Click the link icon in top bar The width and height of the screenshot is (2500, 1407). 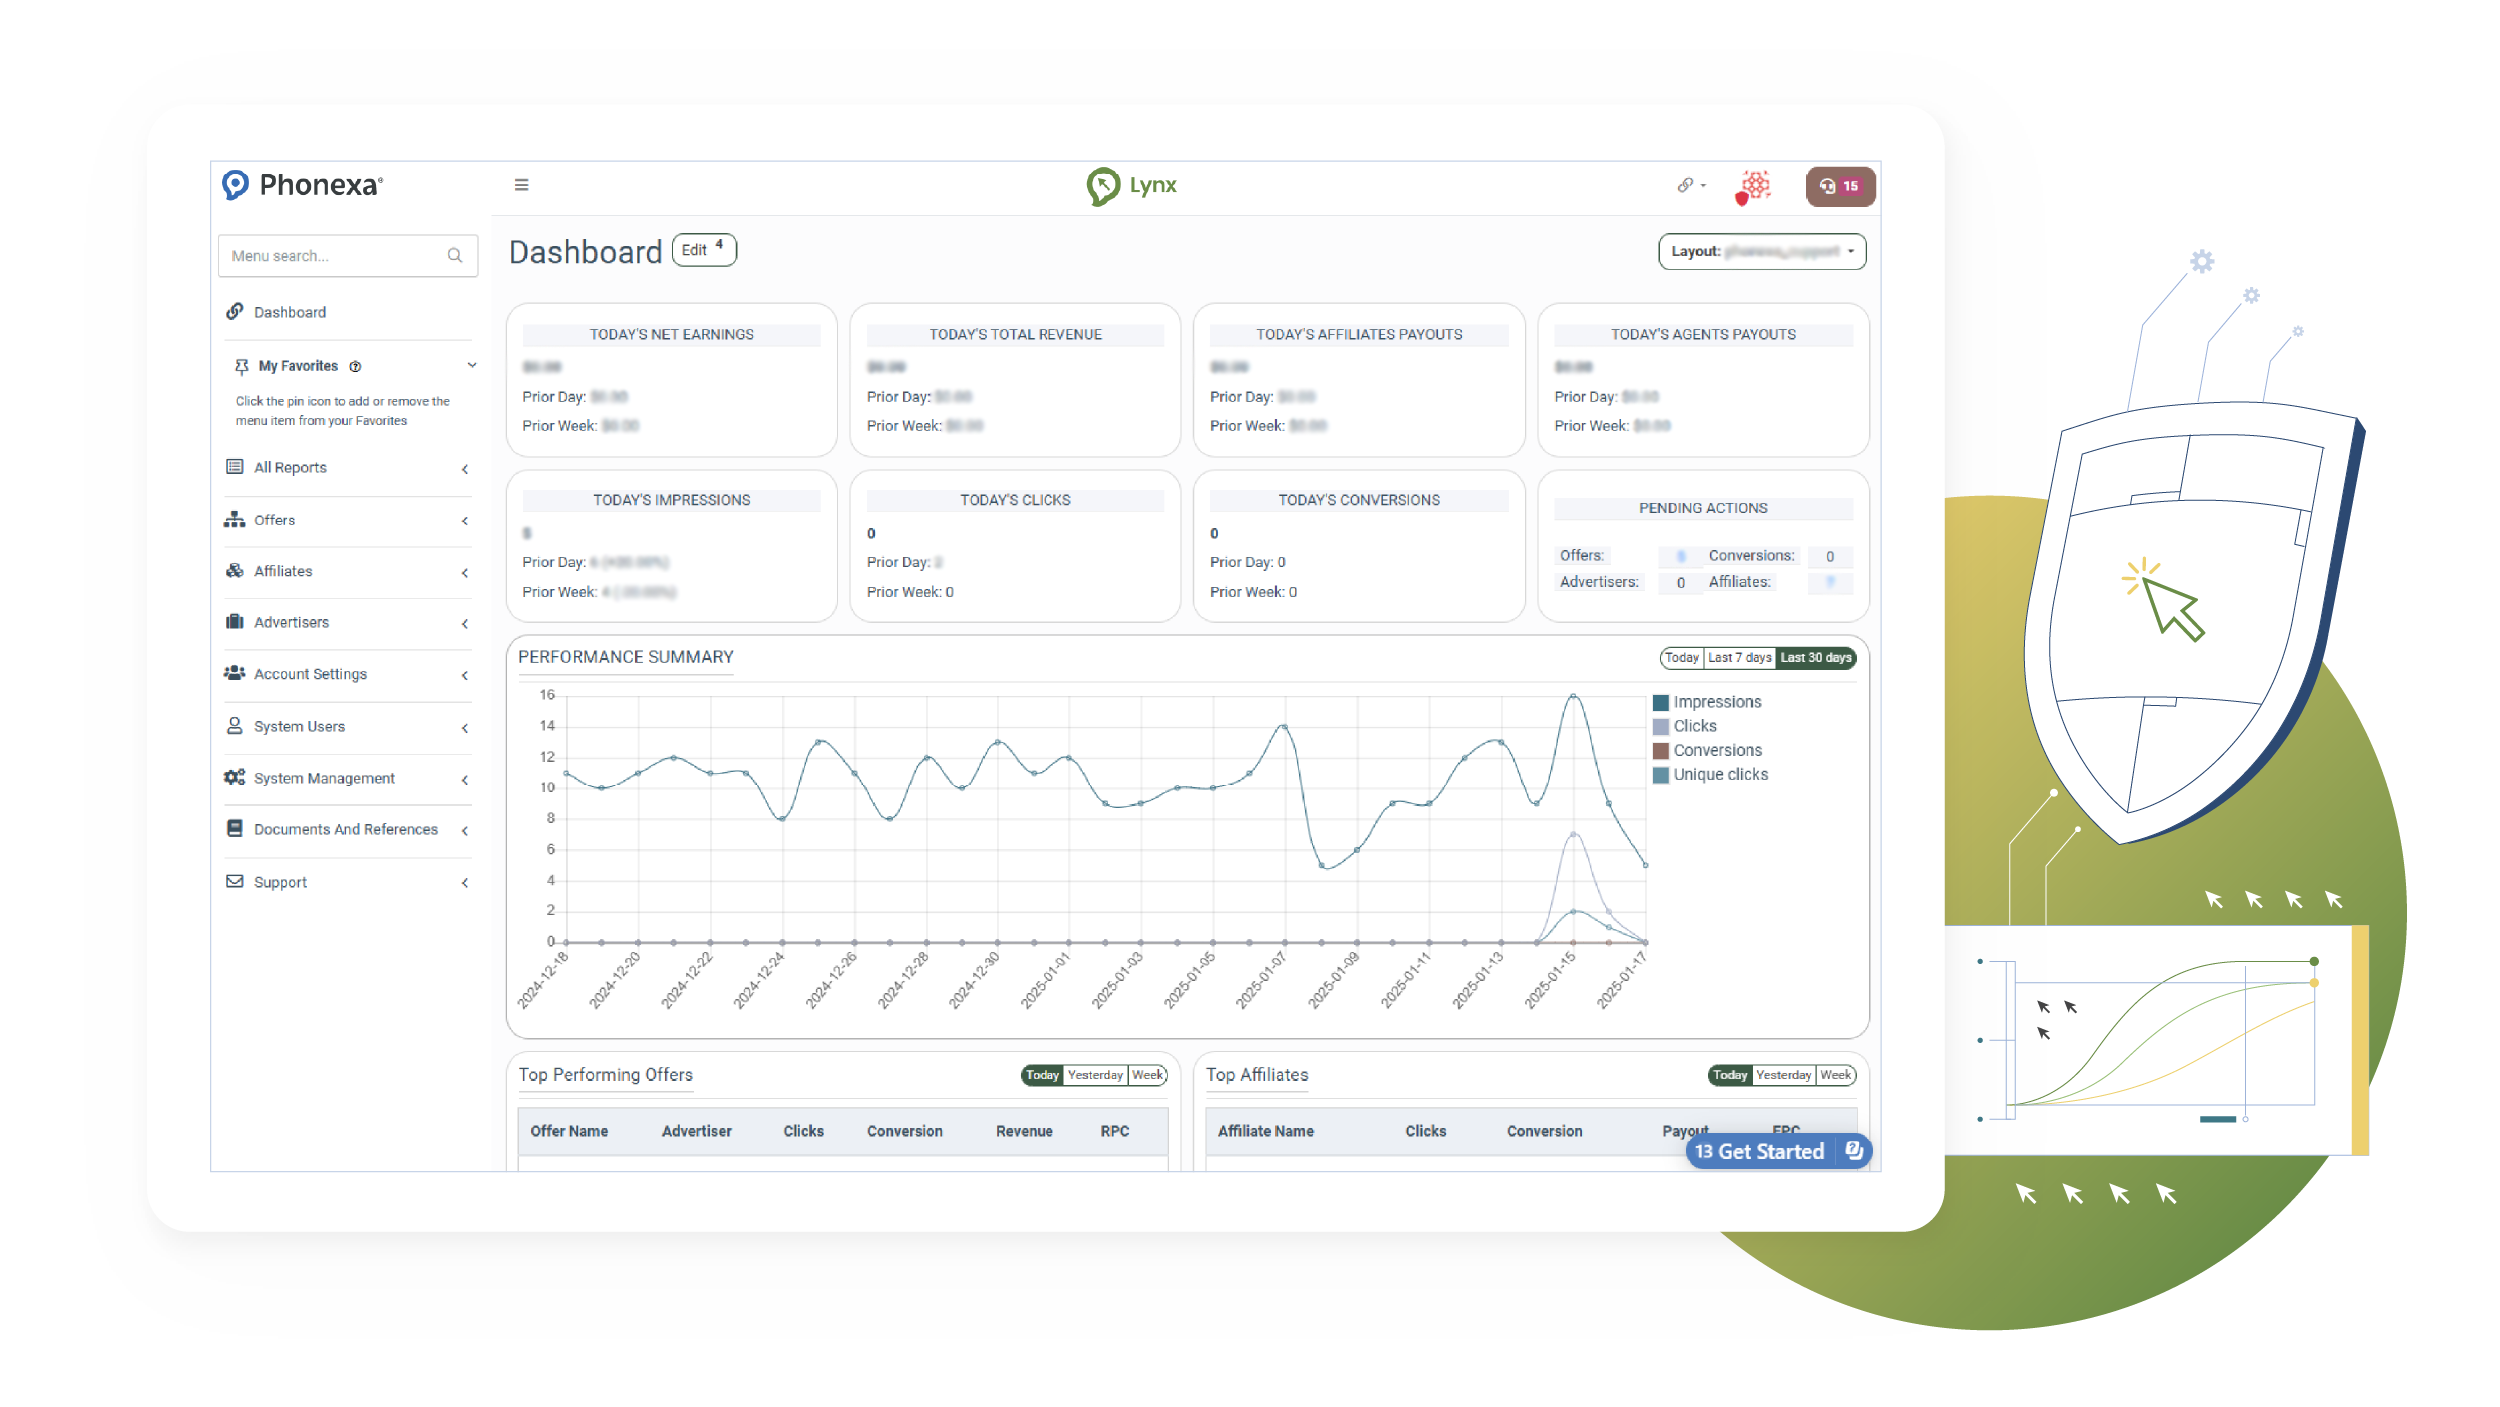(x=1686, y=185)
